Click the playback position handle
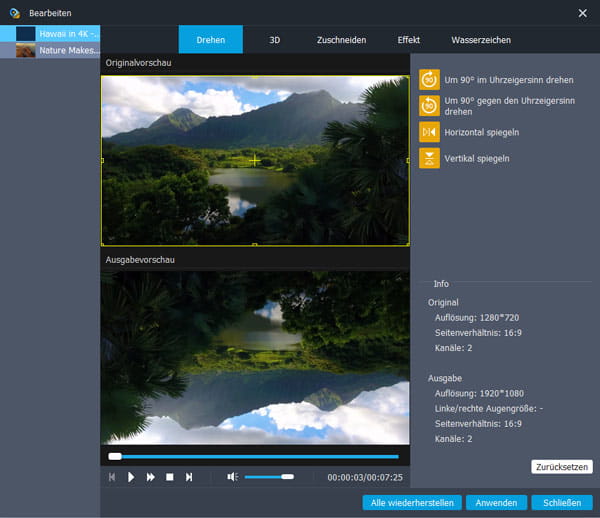The height and width of the screenshot is (518, 600). [115, 456]
